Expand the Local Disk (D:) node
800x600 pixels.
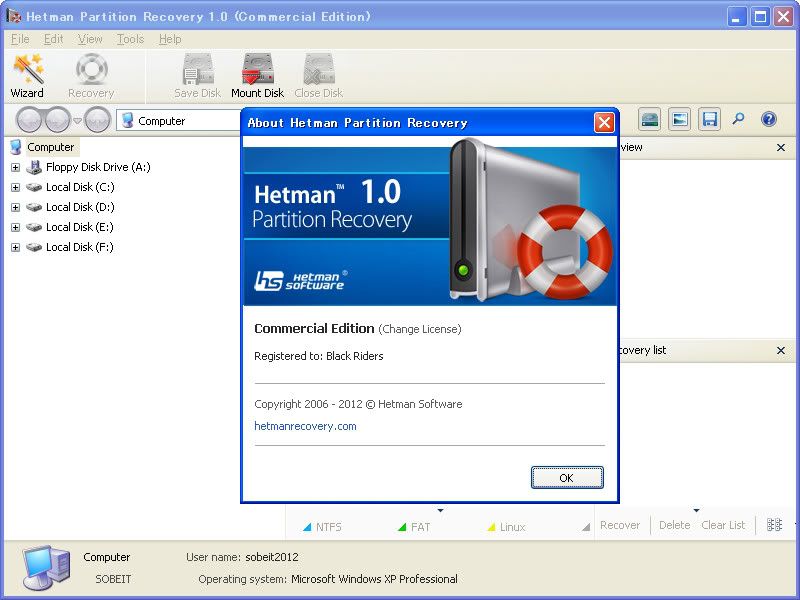(x=15, y=207)
